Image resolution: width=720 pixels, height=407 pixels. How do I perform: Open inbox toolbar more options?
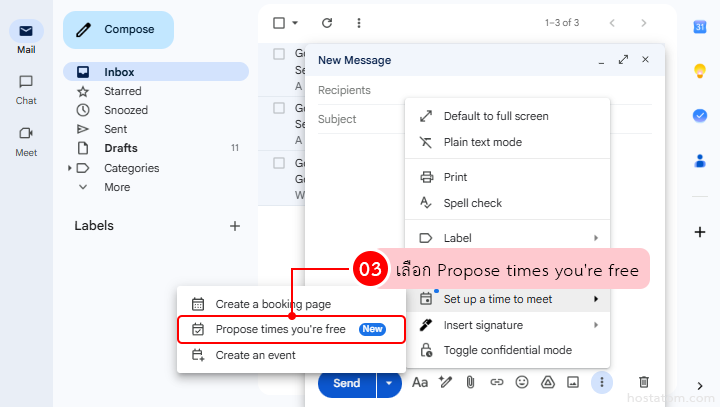tap(359, 23)
